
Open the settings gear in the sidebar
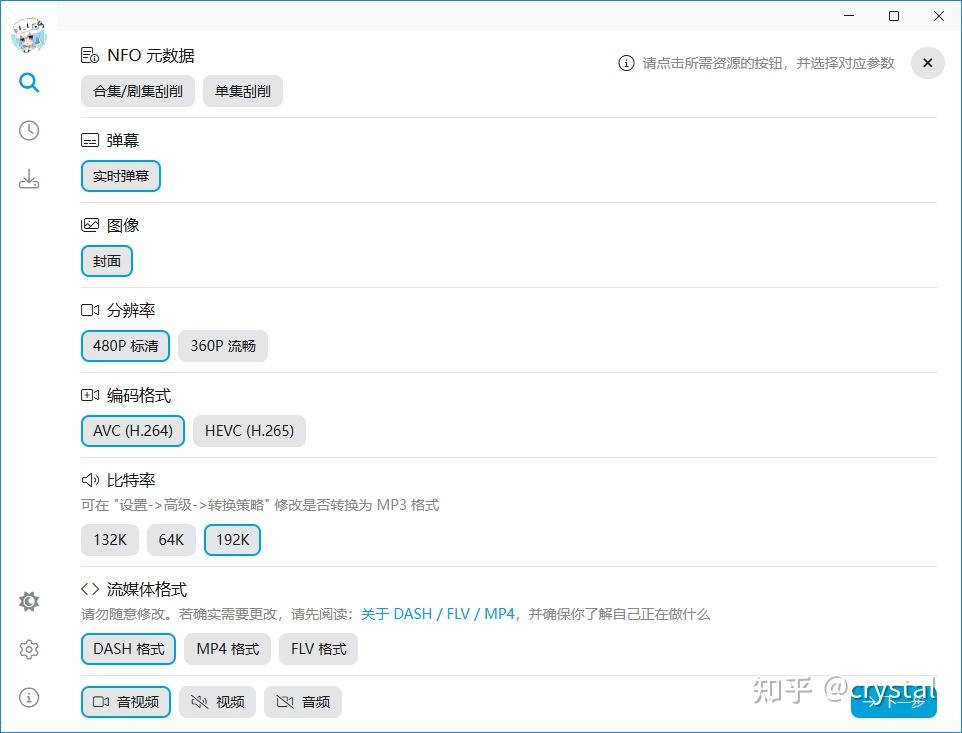point(28,649)
